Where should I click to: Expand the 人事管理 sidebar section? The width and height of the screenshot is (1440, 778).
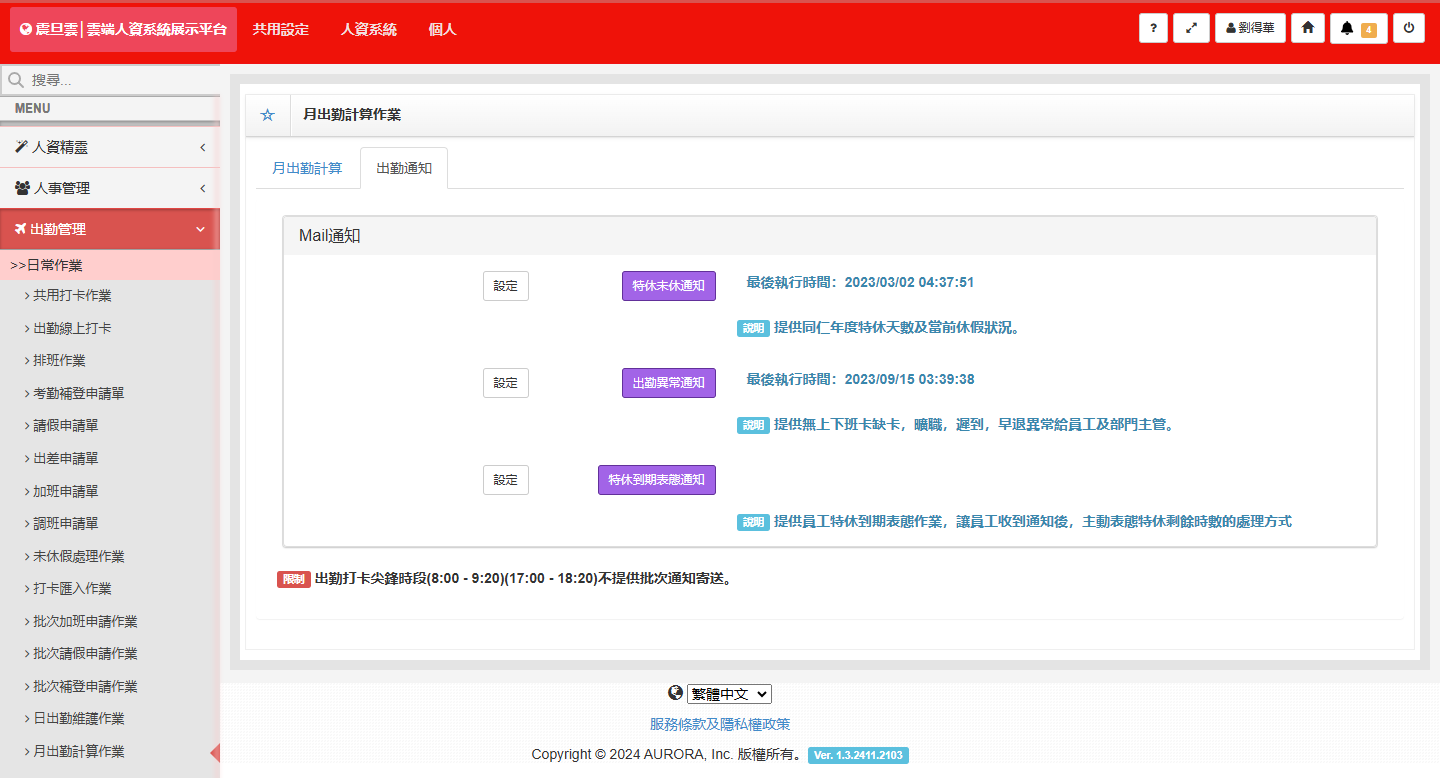click(x=110, y=188)
